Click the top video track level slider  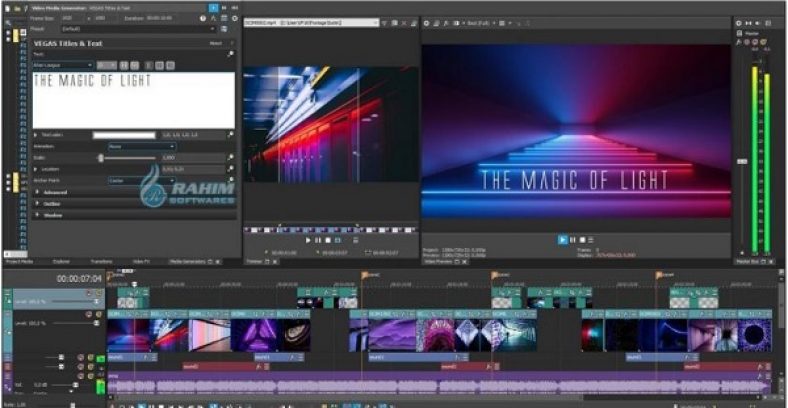point(96,301)
